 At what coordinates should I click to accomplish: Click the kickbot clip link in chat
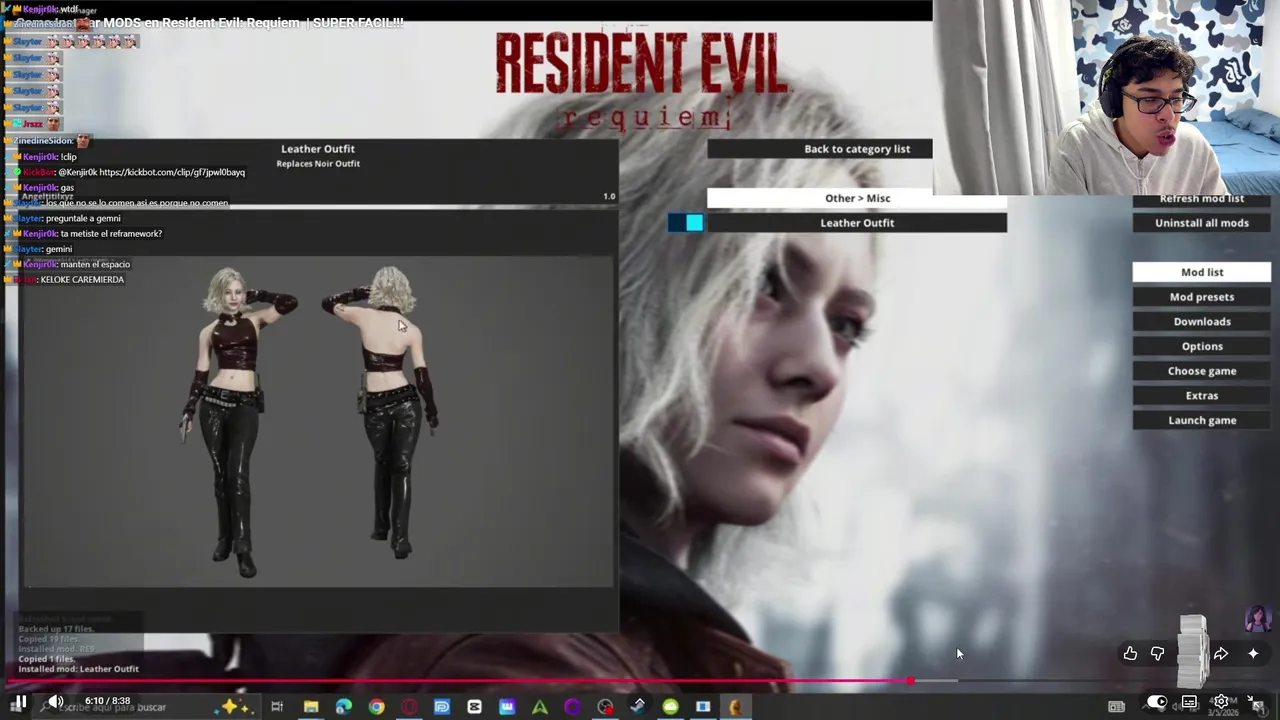point(172,172)
